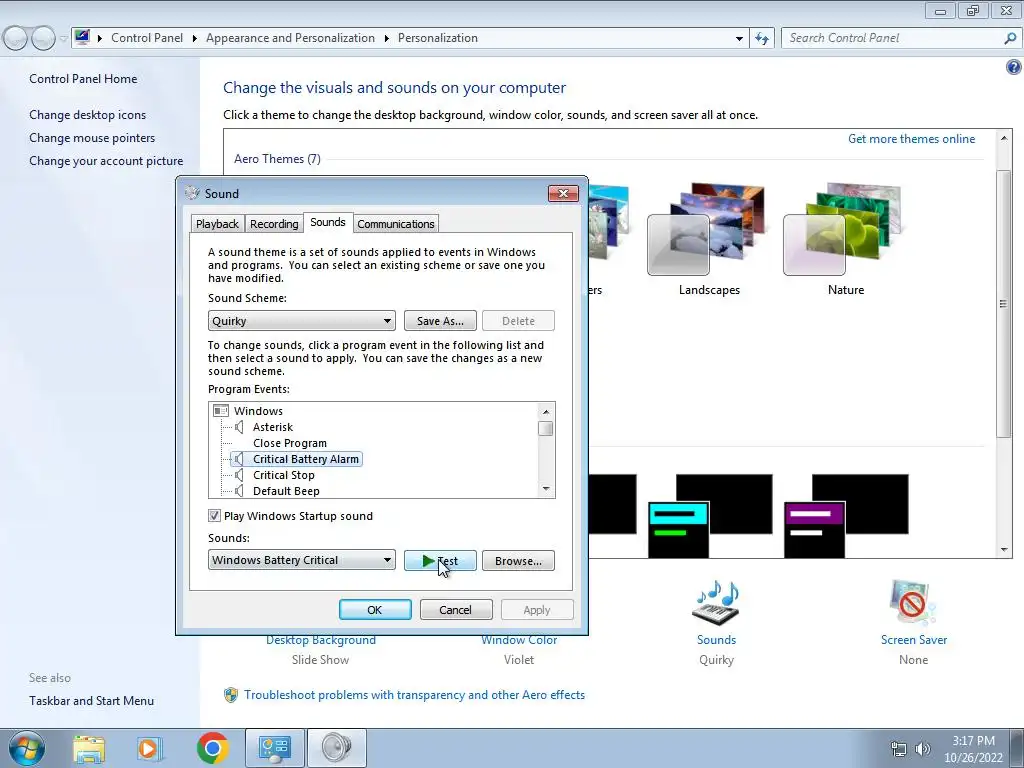Go to Control Panel Home
Screen dimensions: 1024x768
[x=83, y=79]
